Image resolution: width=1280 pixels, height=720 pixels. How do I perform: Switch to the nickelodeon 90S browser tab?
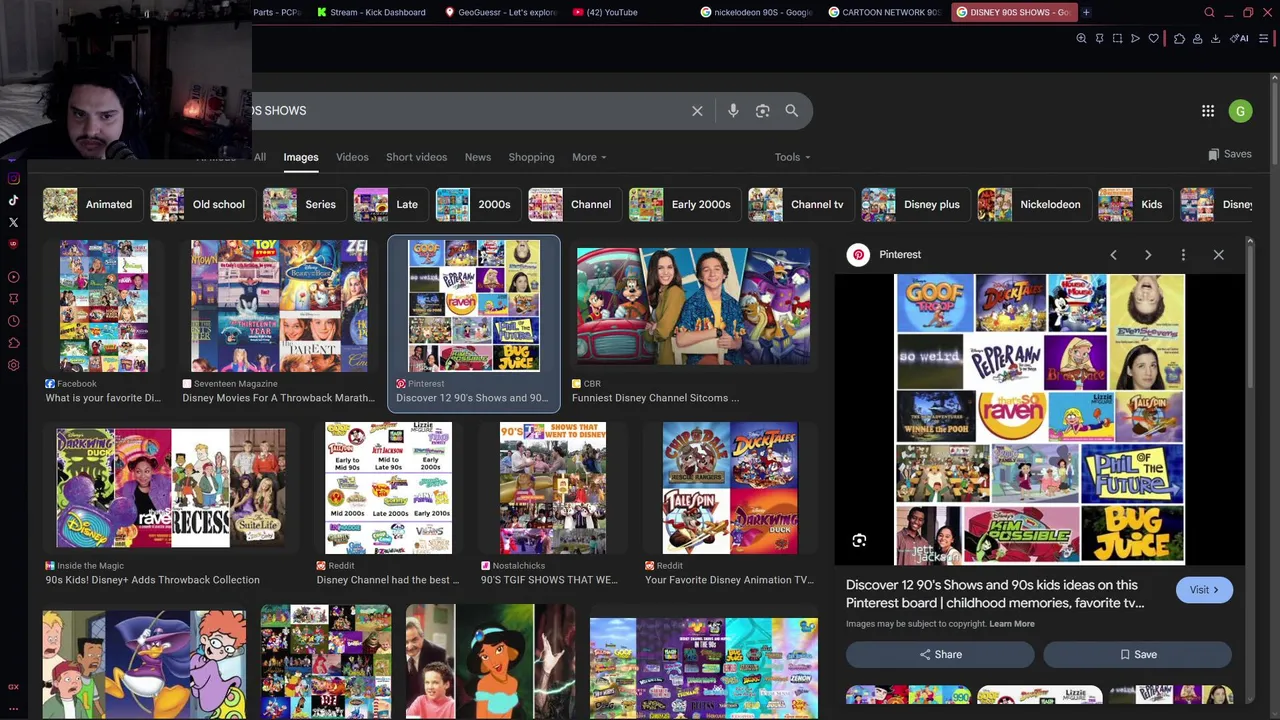757,12
